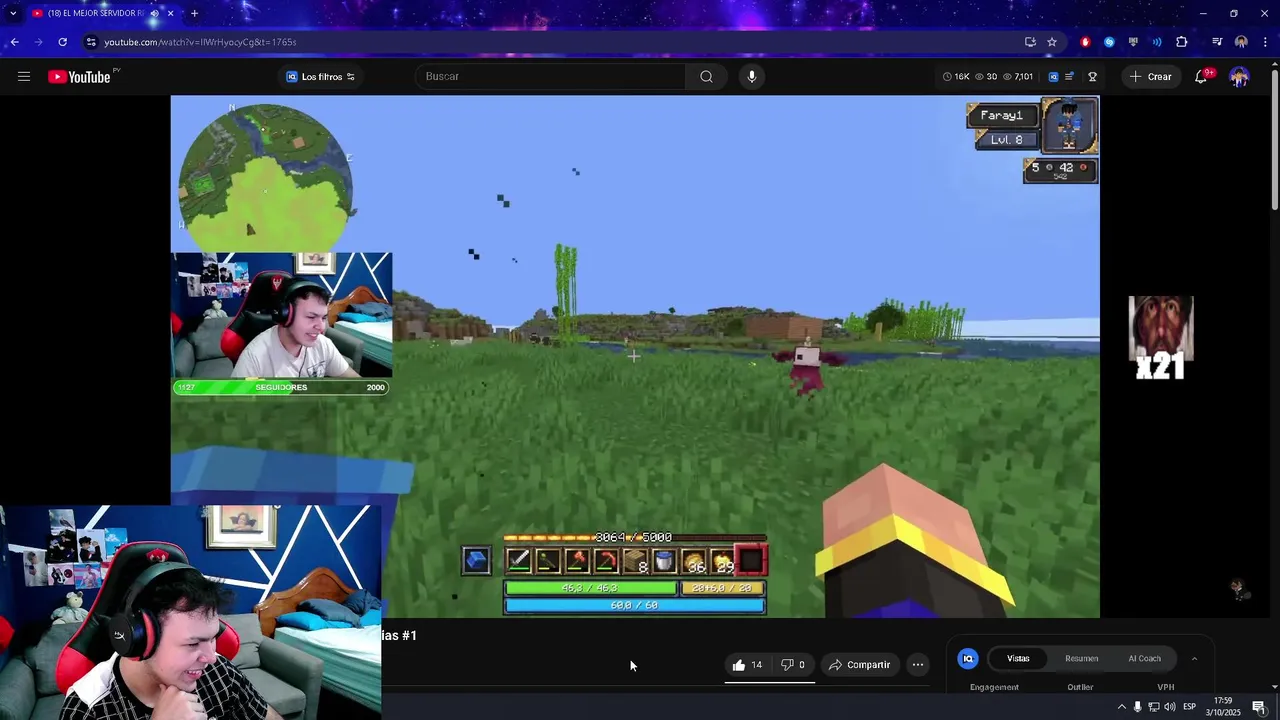Click the trophy icon in vidIQ bar
This screenshot has height=720, width=1280.
tap(1092, 77)
